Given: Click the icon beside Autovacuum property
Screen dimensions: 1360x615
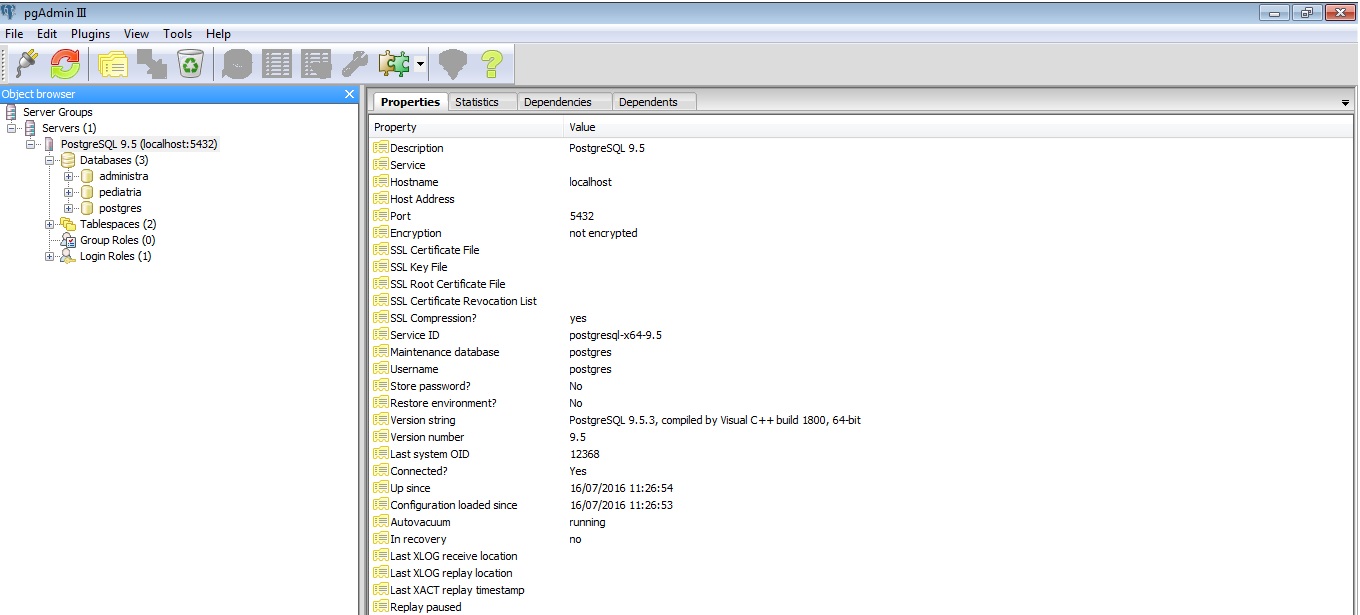Looking at the screenshot, I should click(x=380, y=522).
